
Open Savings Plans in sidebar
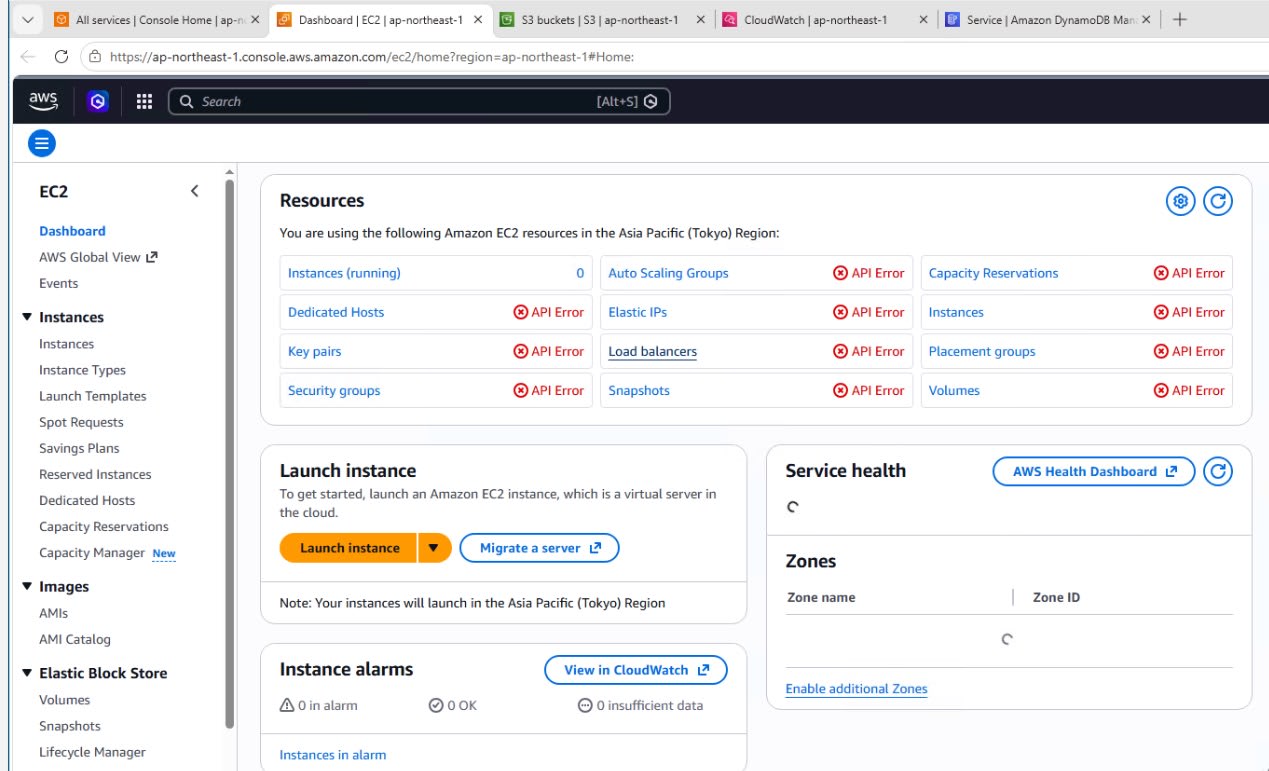point(79,448)
